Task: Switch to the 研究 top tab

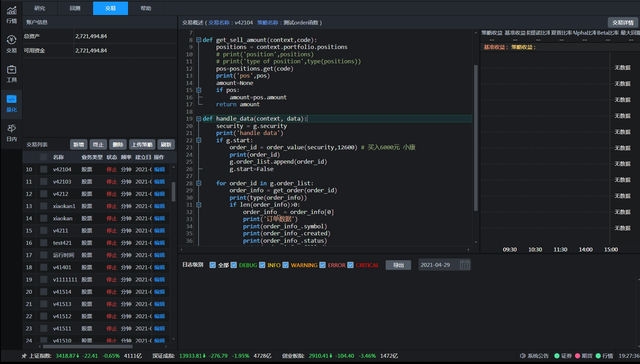Action: click(x=40, y=8)
